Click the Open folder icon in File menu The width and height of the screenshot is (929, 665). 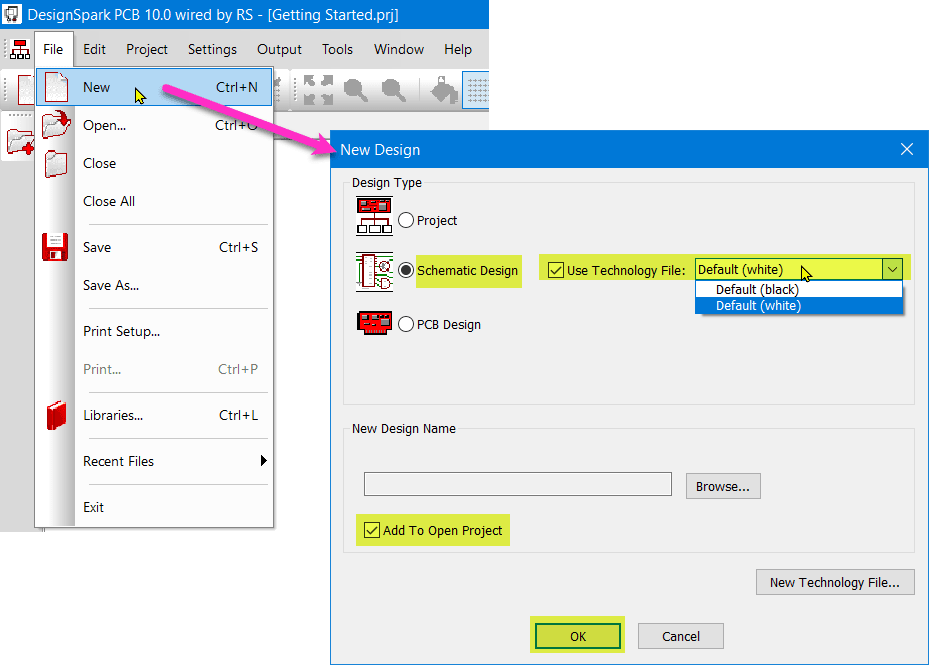[x=56, y=125]
